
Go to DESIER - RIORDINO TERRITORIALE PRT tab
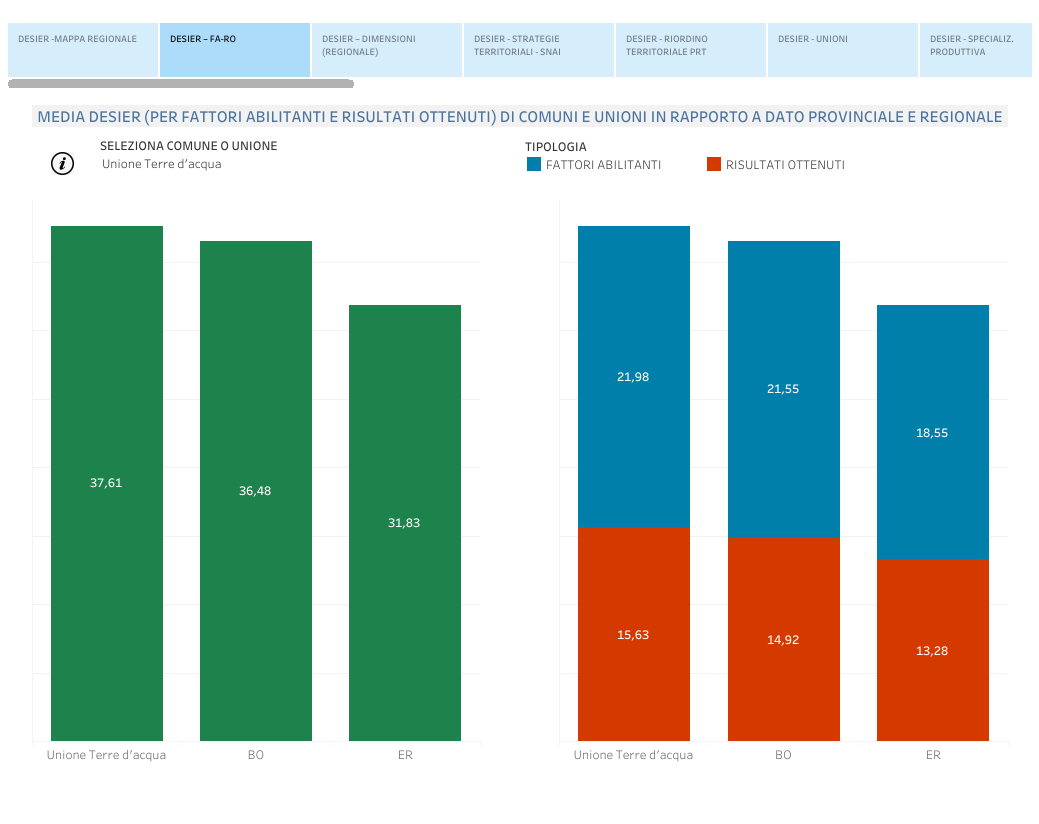pyautogui.click(x=691, y=50)
